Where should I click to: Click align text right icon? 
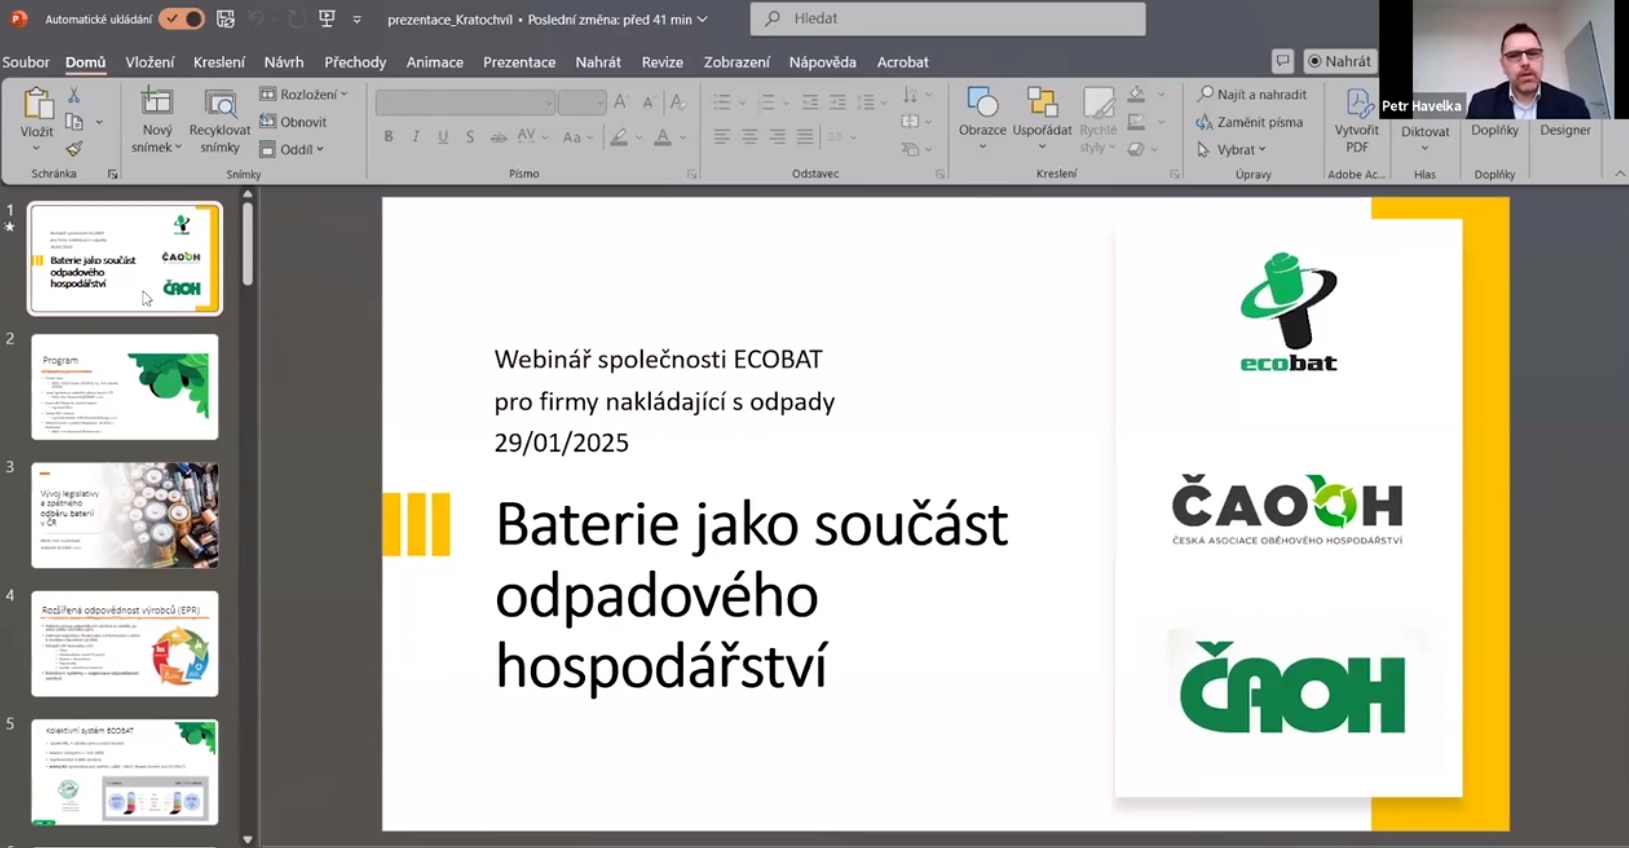click(x=777, y=137)
